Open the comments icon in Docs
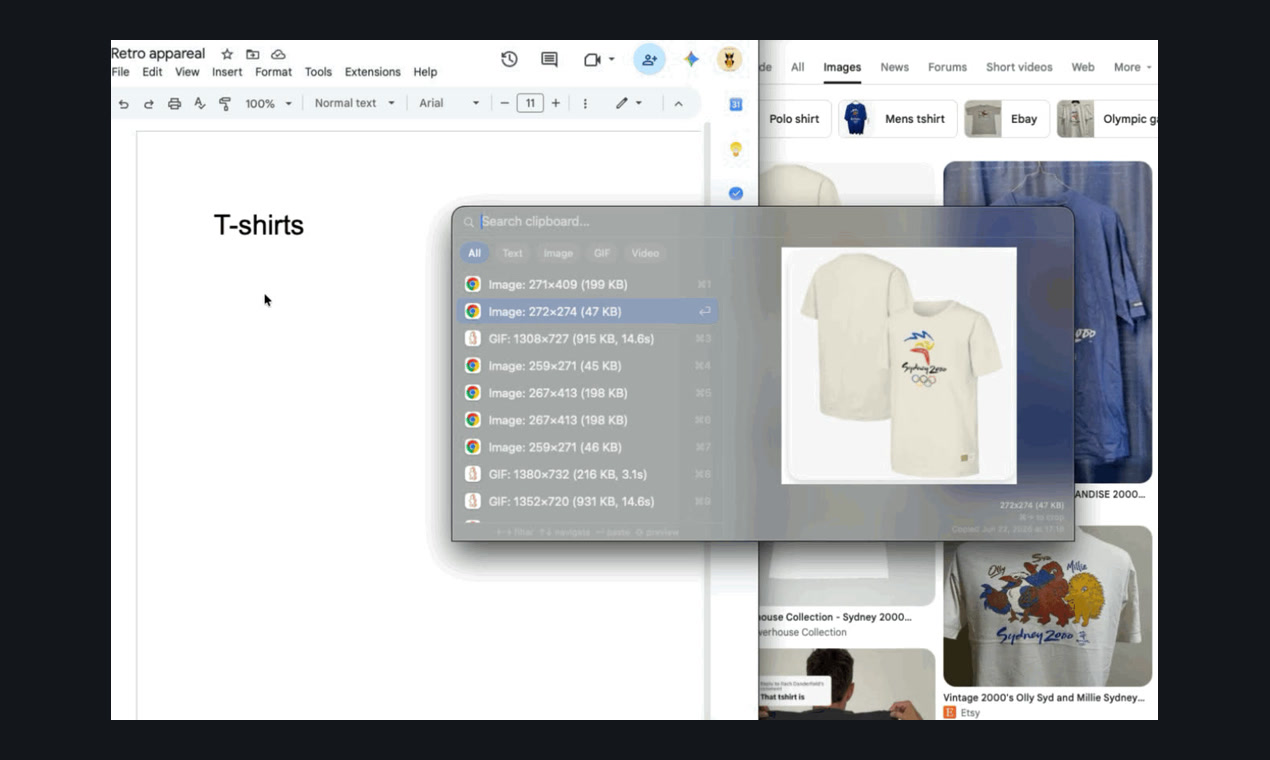Image resolution: width=1270 pixels, height=760 pixels. tap(549, 60)
